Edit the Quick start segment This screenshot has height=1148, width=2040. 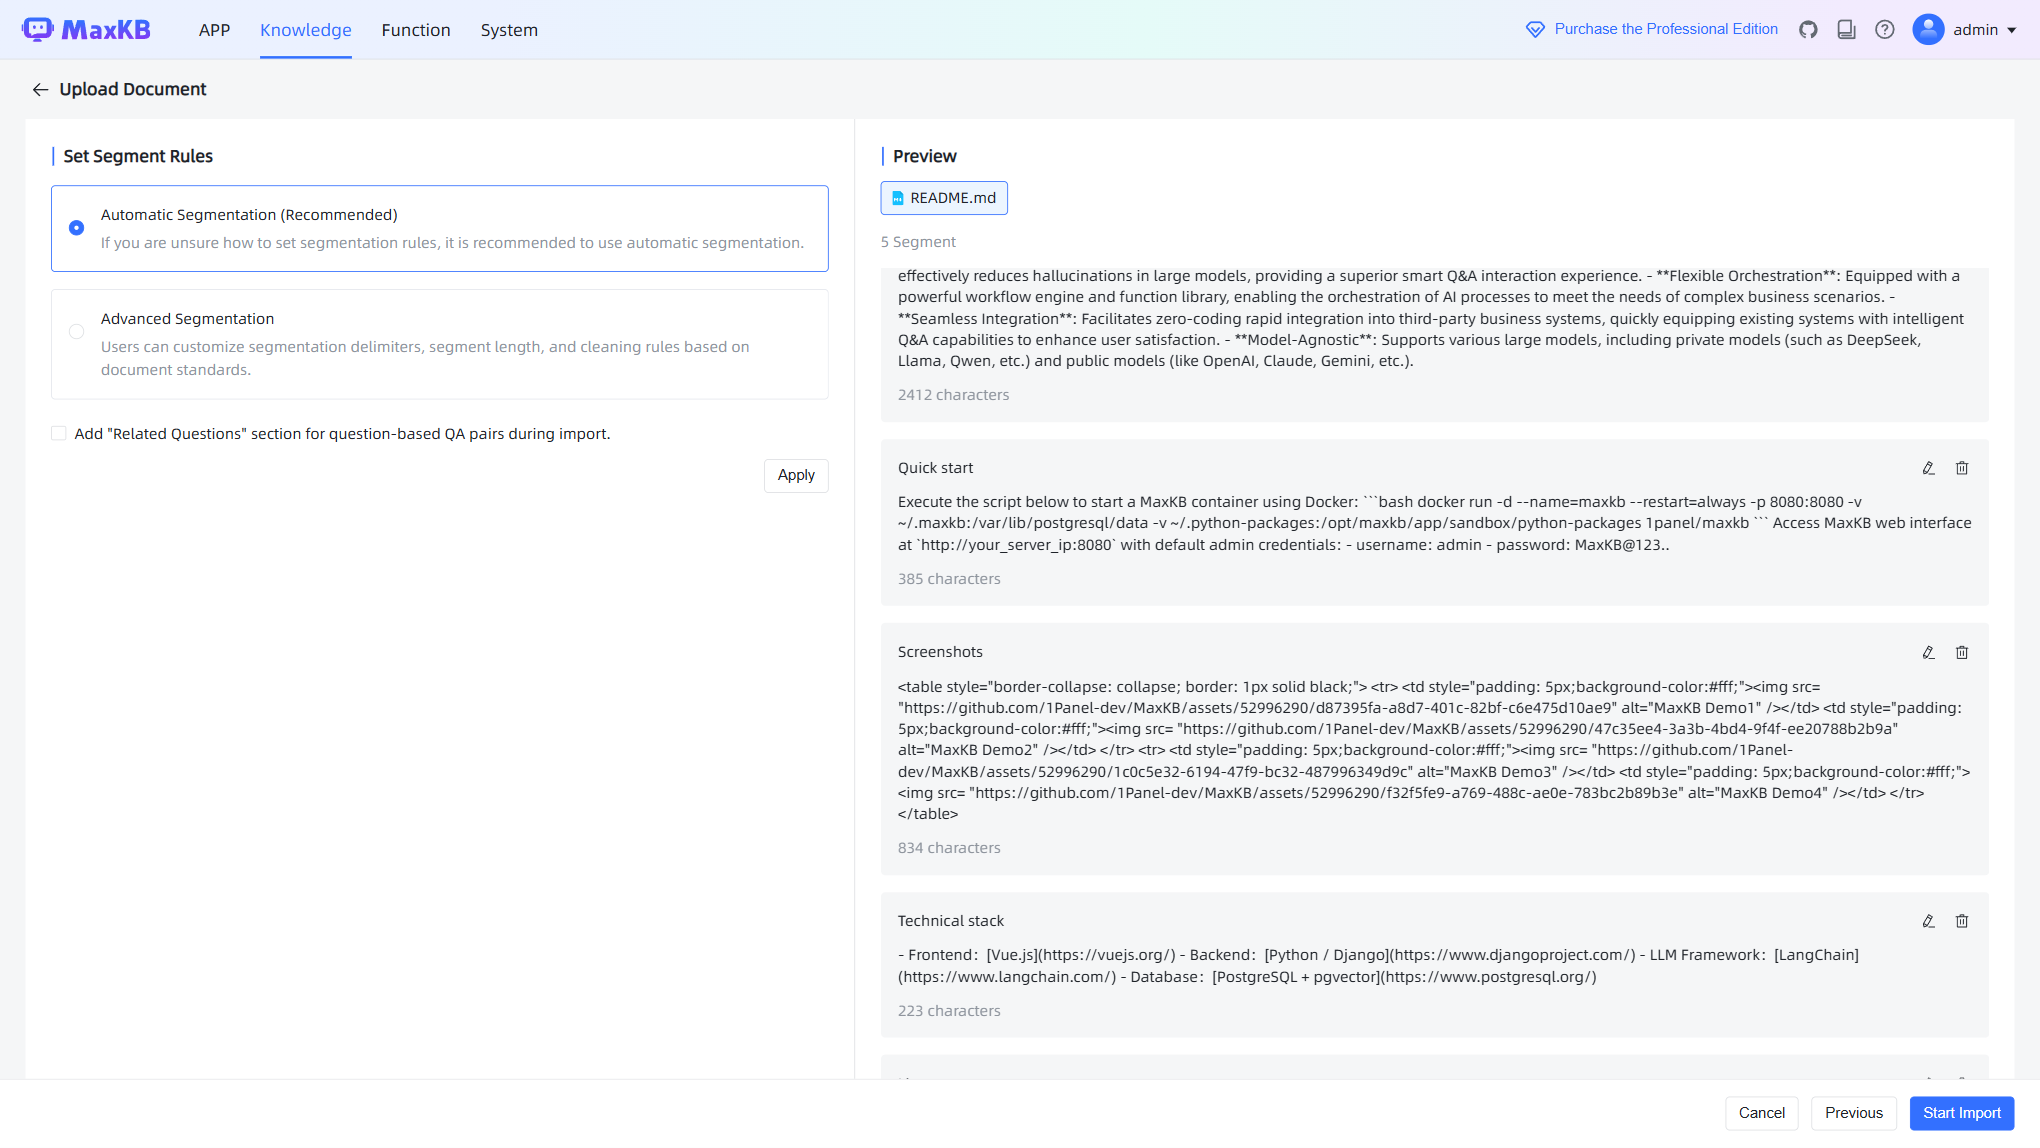tap(1928, 468)
